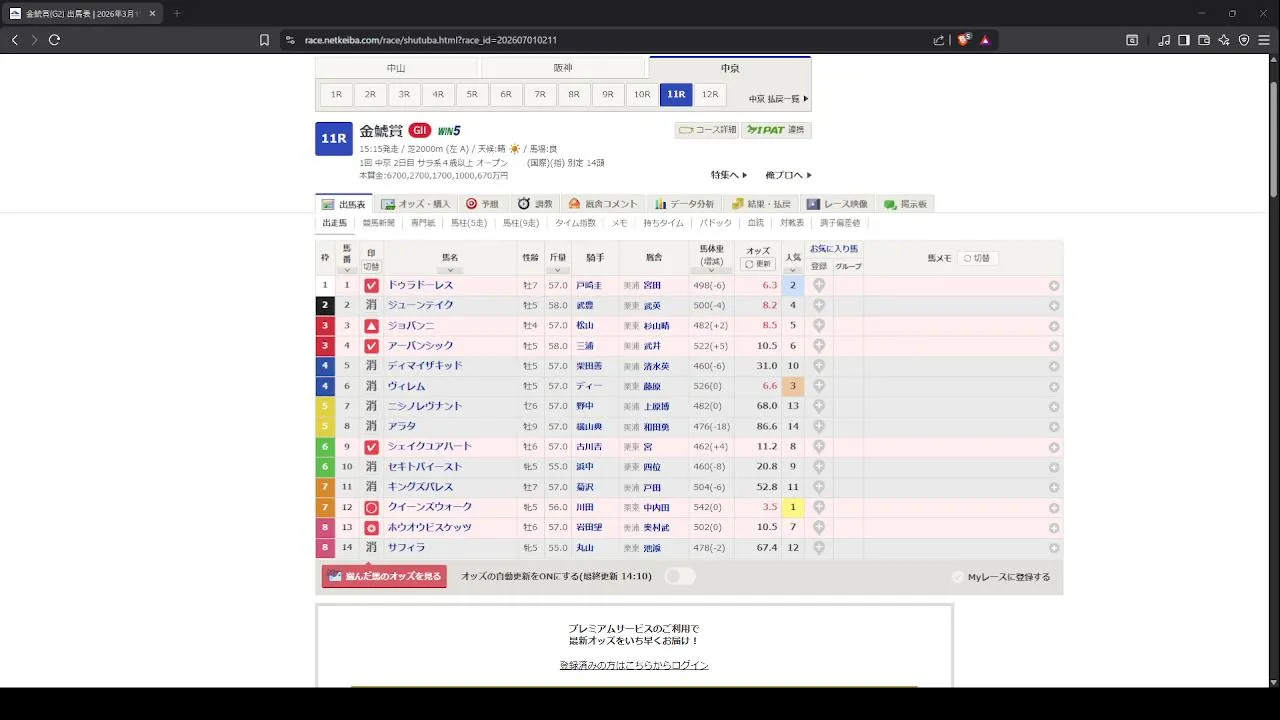
Task: Add memo for サフィラ row with right plus
Action: point(1054,548)
